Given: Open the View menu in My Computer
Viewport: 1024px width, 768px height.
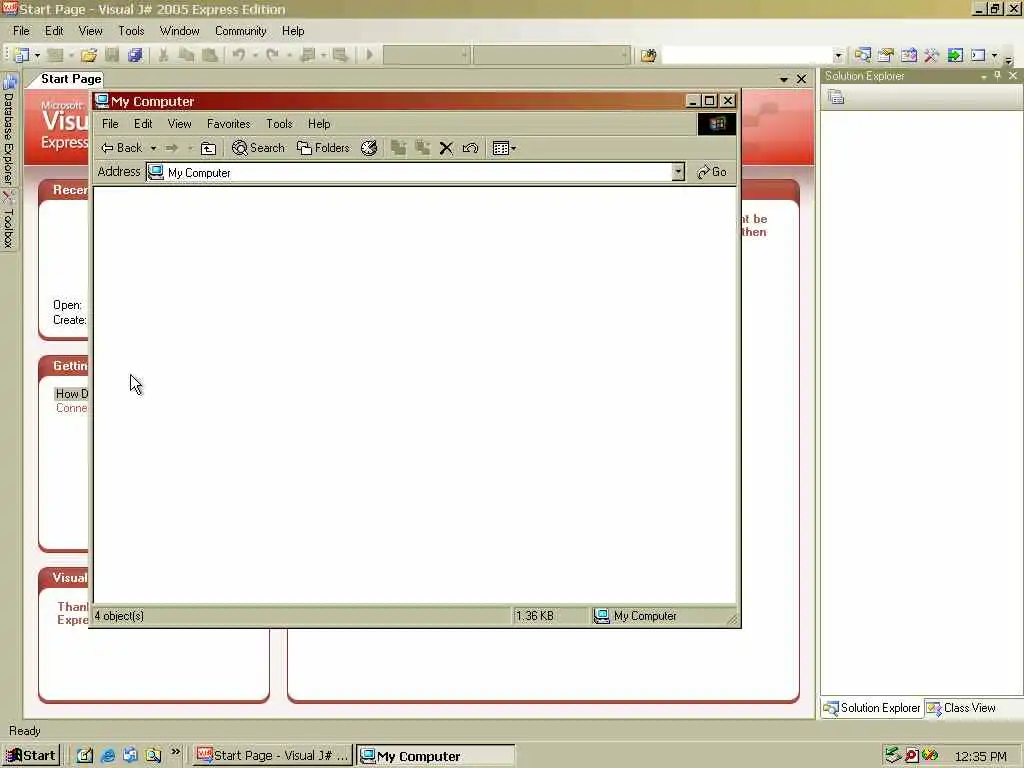Looking at the screenshot, I should point(180,123).
